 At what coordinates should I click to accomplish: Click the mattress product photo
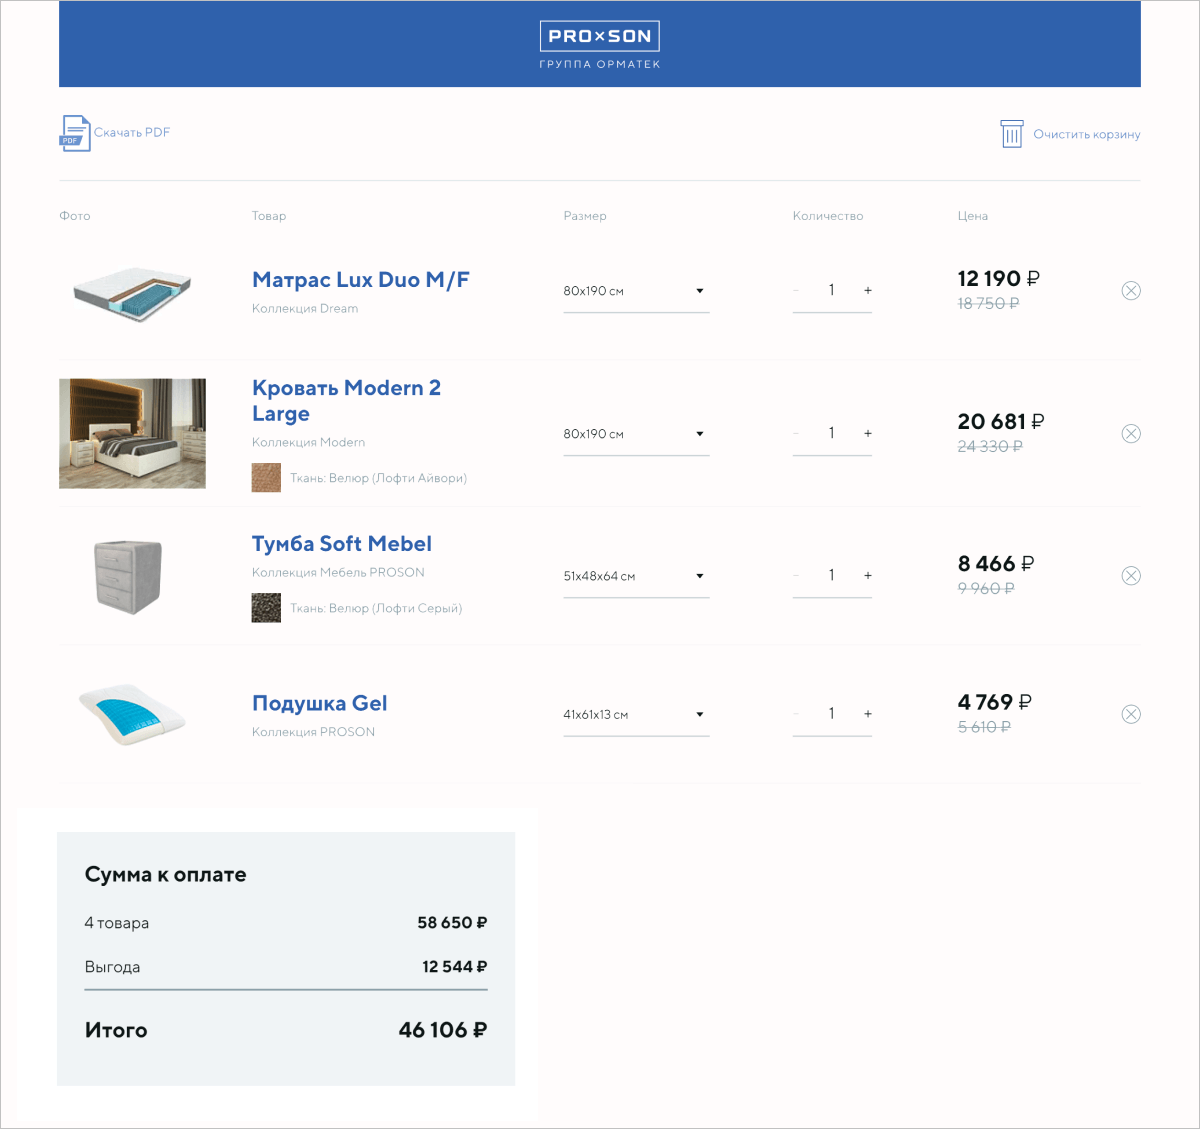tap(132, 294)
